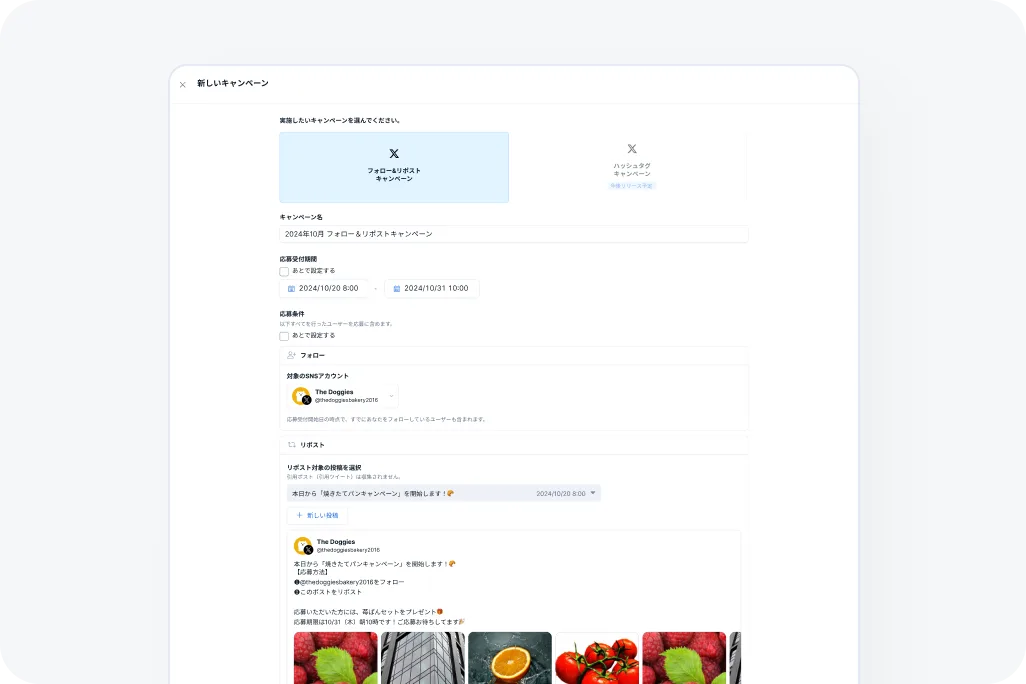Open the building image thumbnail

(x=423, y=658)
